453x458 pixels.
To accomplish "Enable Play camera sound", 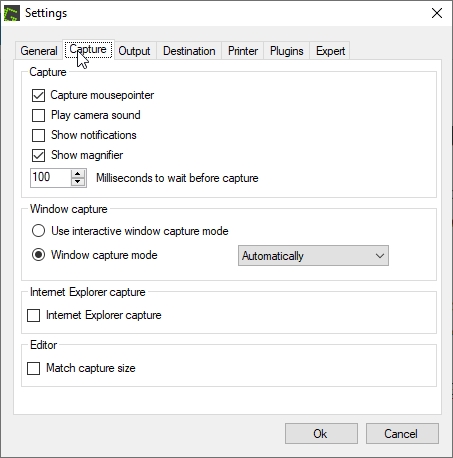I will tap(38, 115).
